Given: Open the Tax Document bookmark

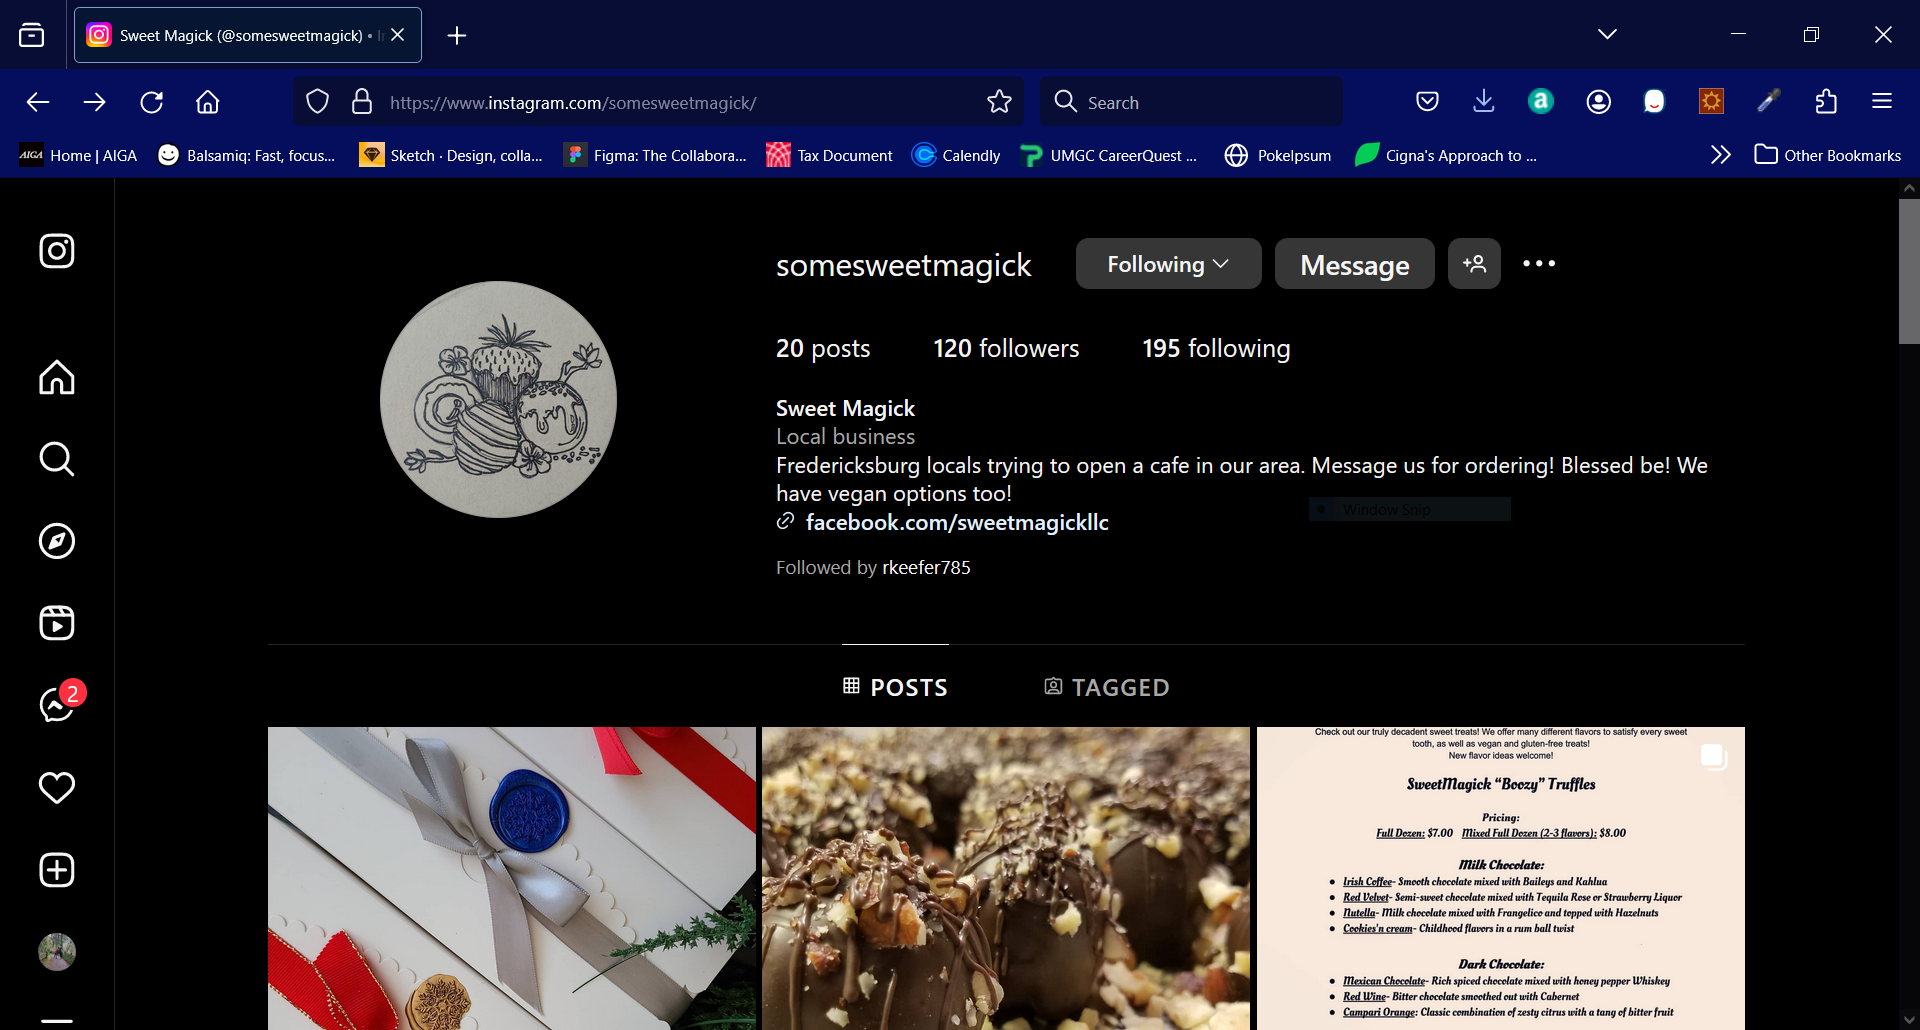Looking at the screenshot, I should tap(830, 155).
